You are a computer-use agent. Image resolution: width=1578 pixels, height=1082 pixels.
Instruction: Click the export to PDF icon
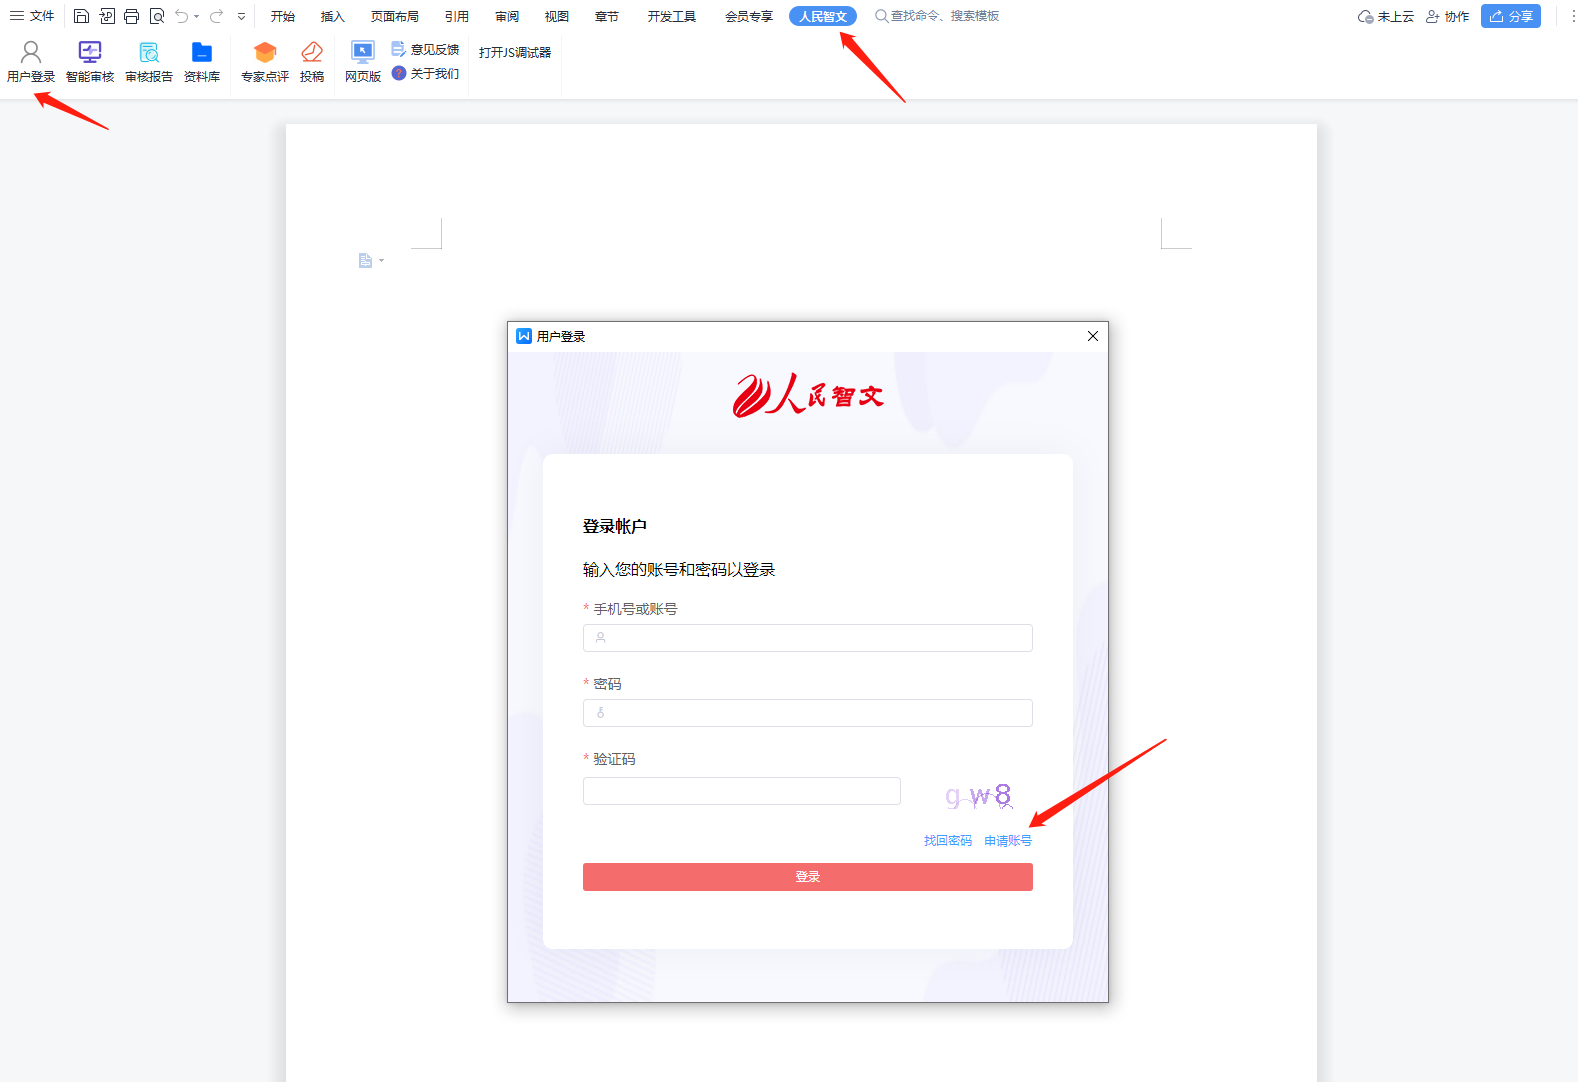[x=107, y=16]
